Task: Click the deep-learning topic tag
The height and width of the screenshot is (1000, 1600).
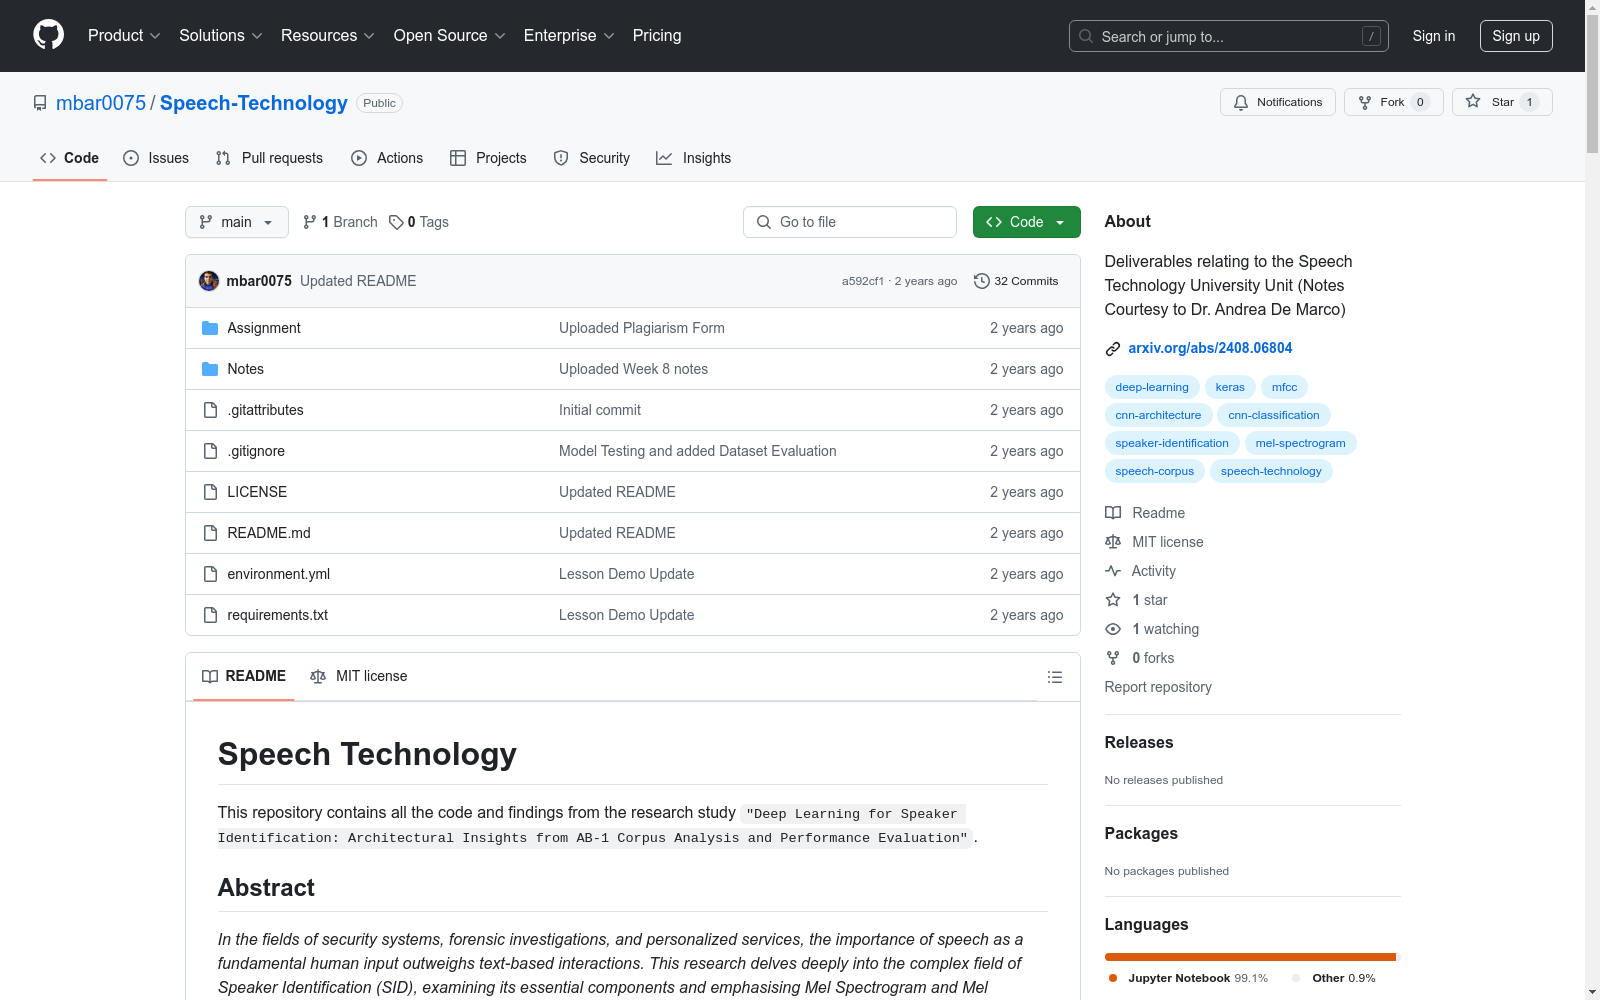Action: [x=1152, y=387]
